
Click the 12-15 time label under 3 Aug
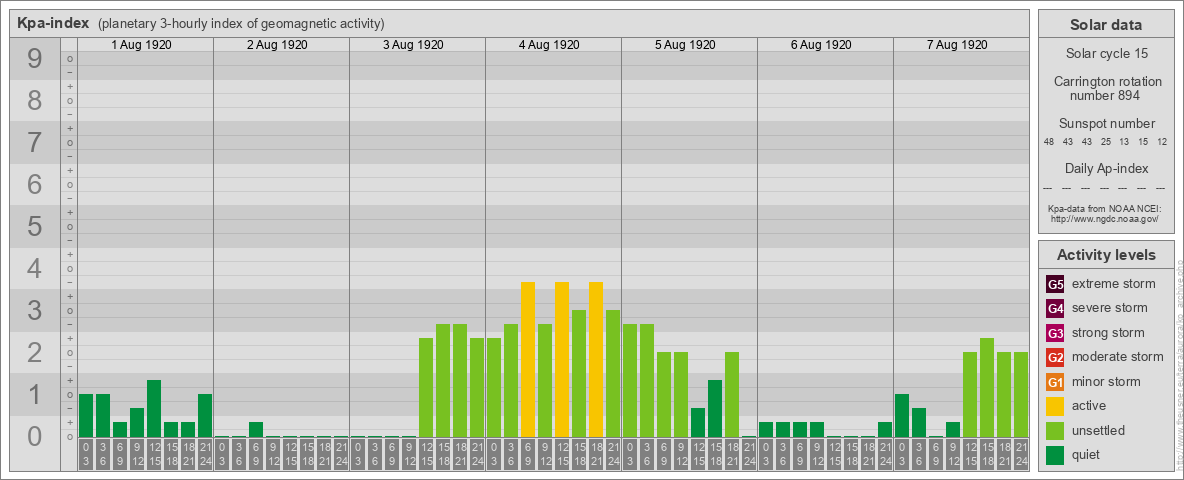(426, 454)
